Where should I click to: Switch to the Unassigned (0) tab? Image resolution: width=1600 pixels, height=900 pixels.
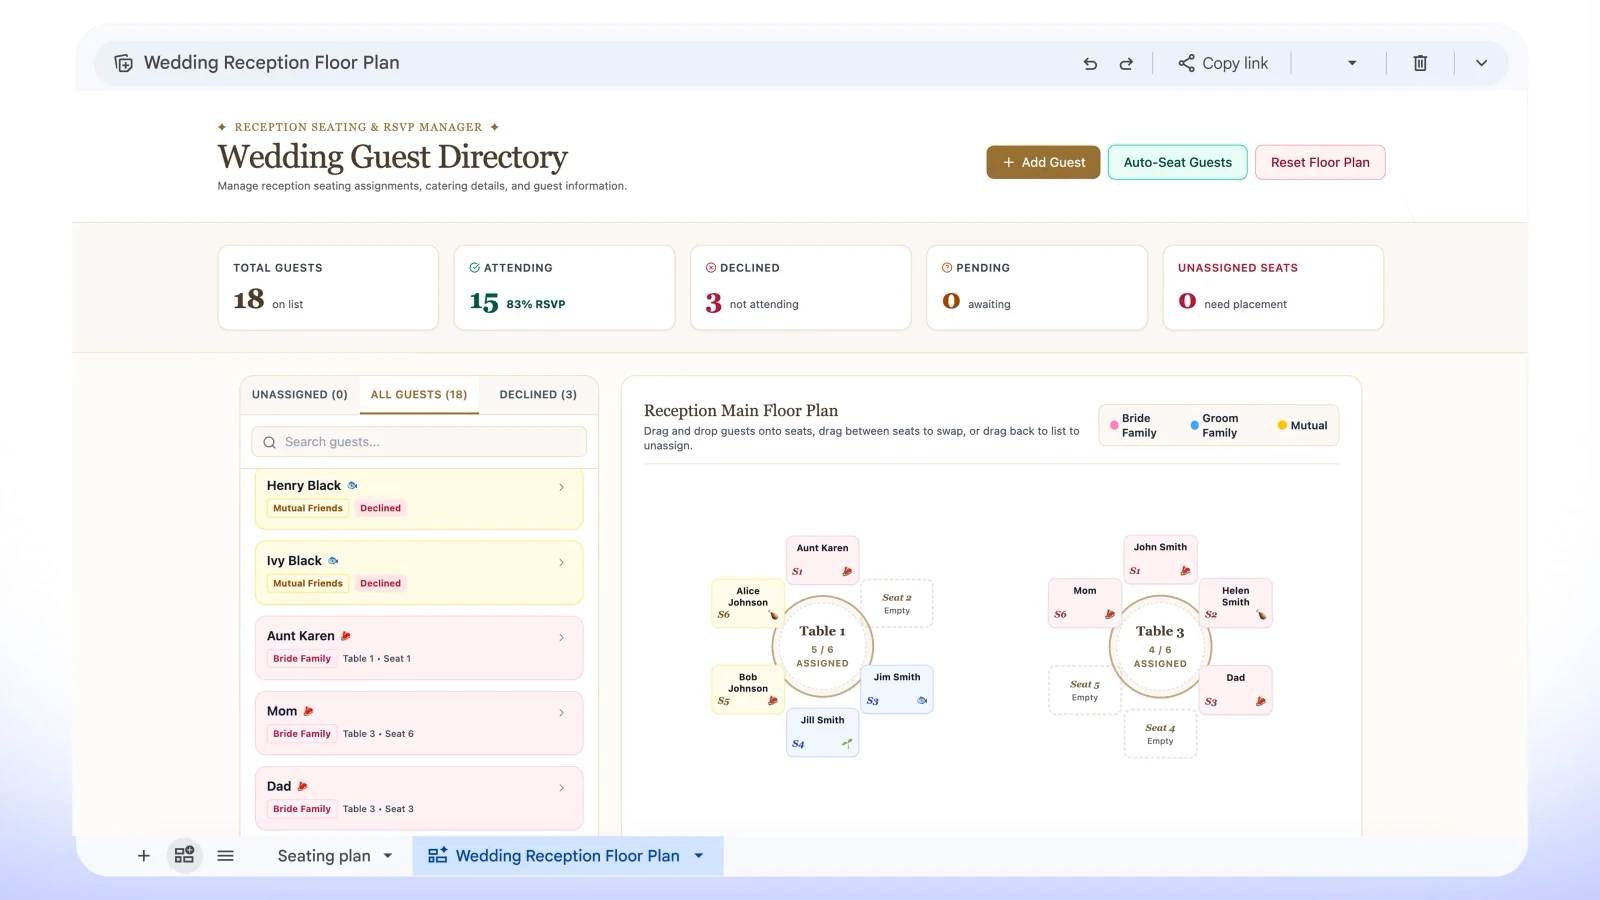[300, 395]
